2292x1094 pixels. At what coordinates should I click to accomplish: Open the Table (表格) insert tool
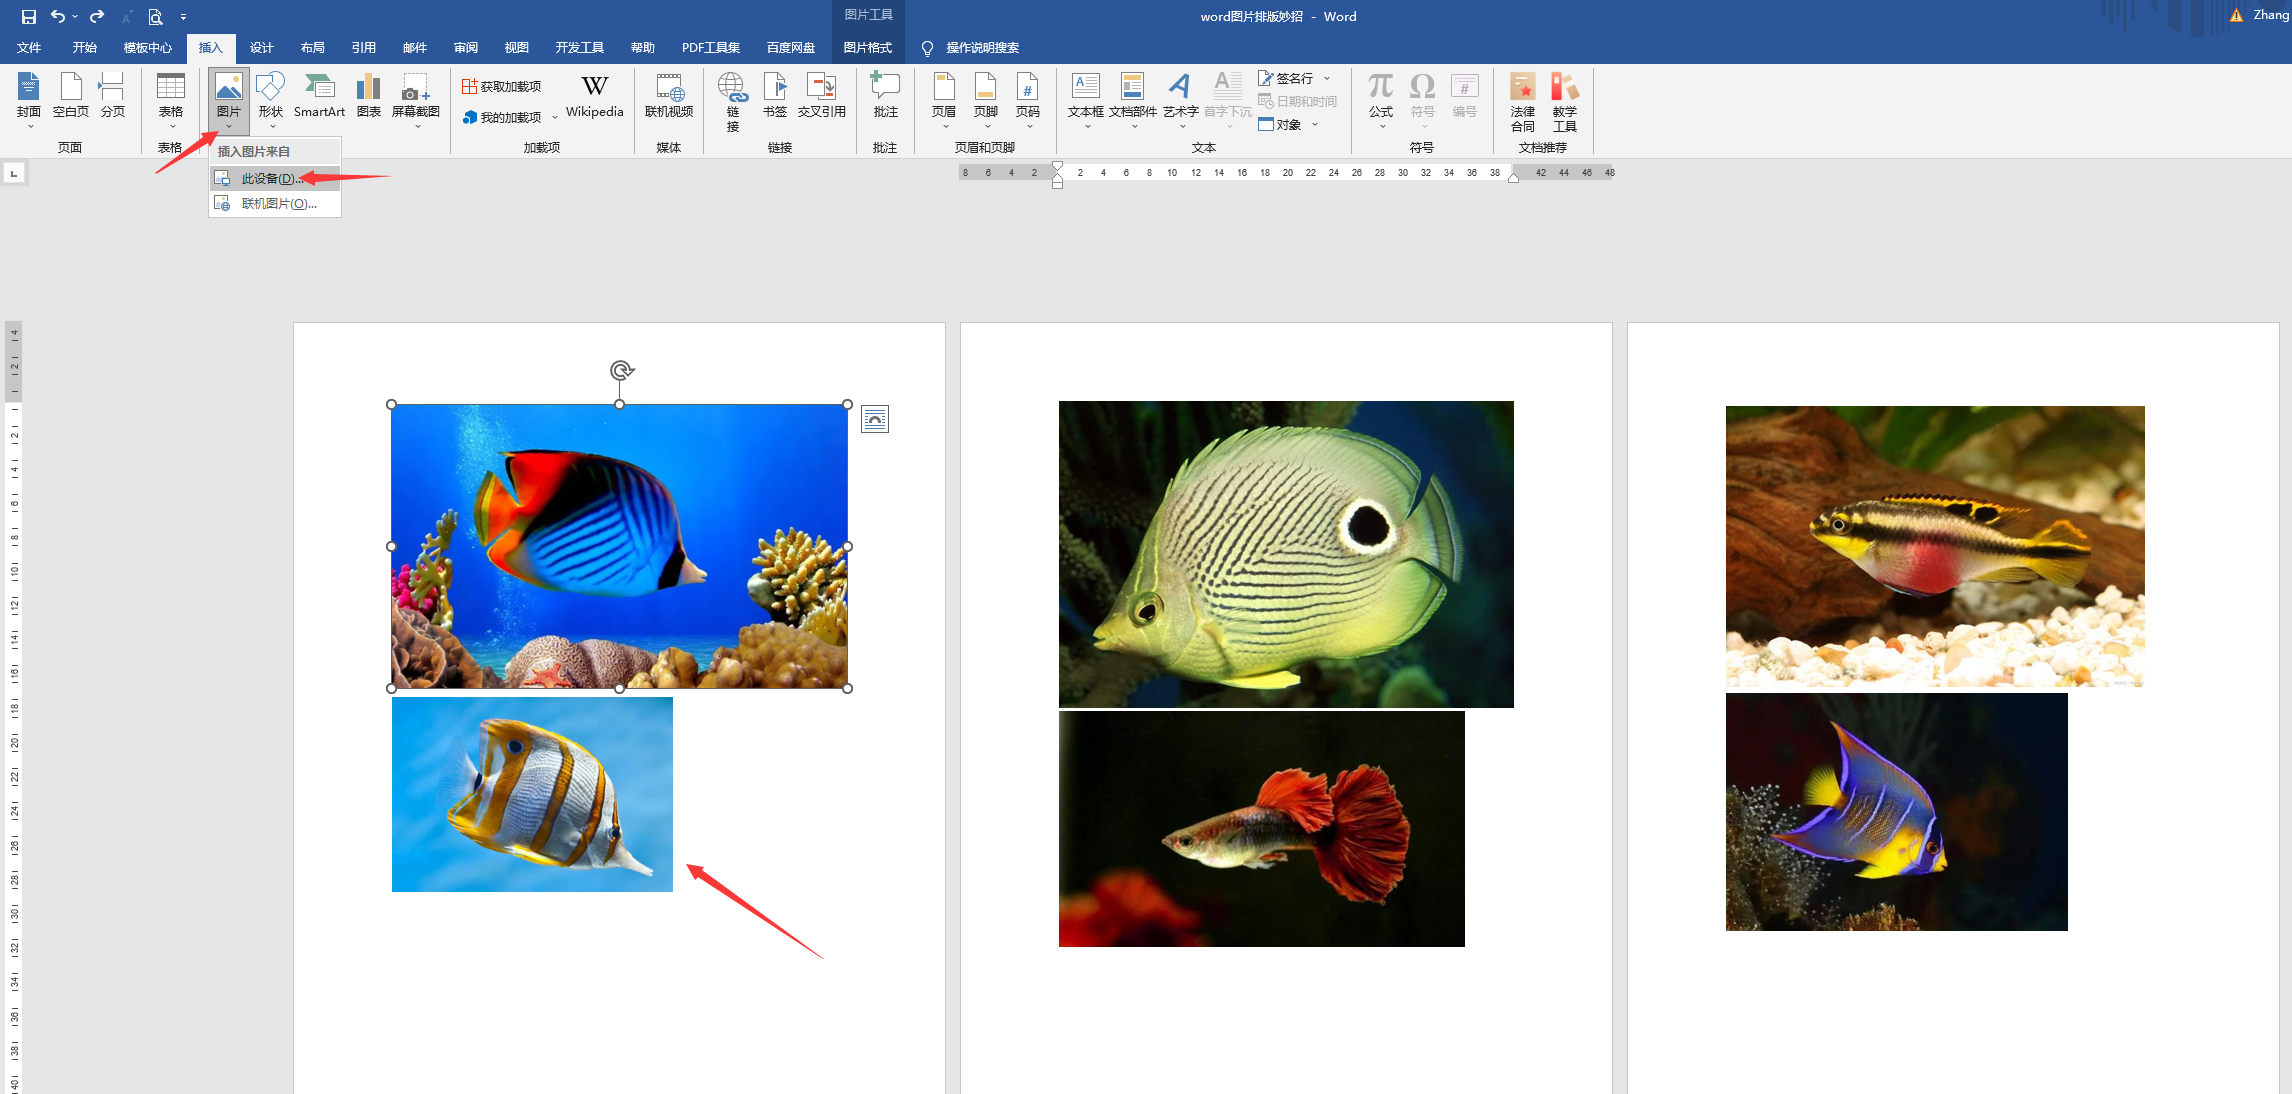pyautogui.click(x=171, y=98)
